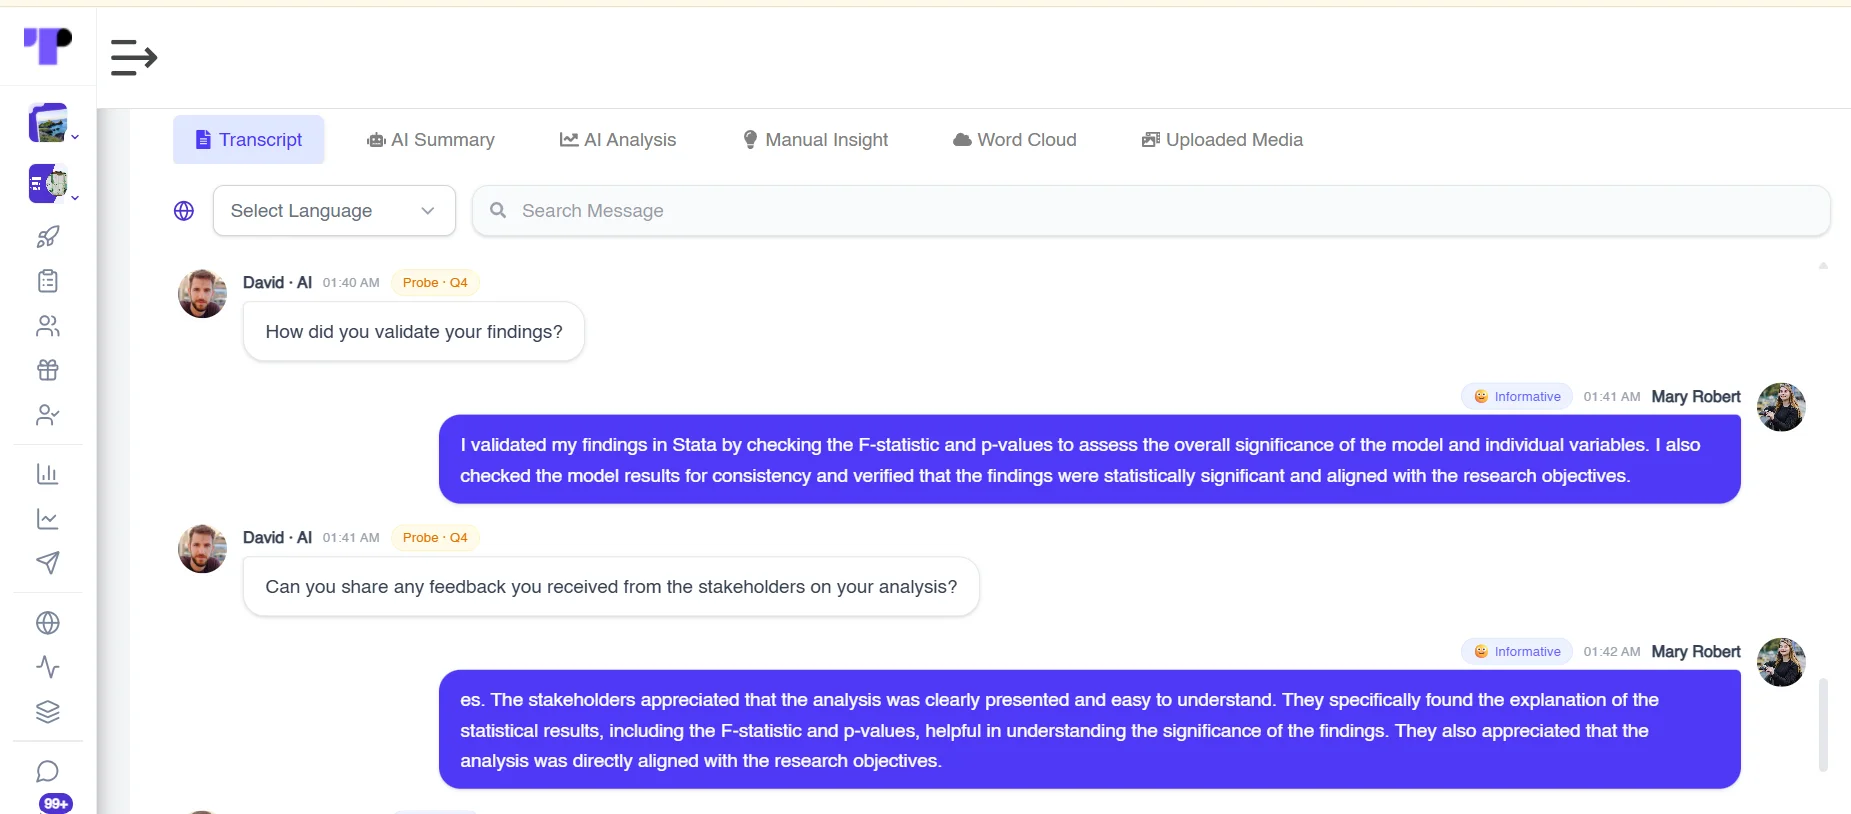The height and width of the screenshot is (814, 1851).
Task: Open the globe sidebar icon
Action: pyautogui.click(x=48, y=623)
